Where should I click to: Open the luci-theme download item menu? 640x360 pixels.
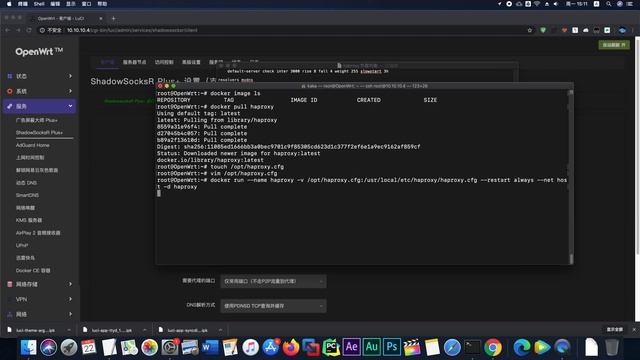69,330
